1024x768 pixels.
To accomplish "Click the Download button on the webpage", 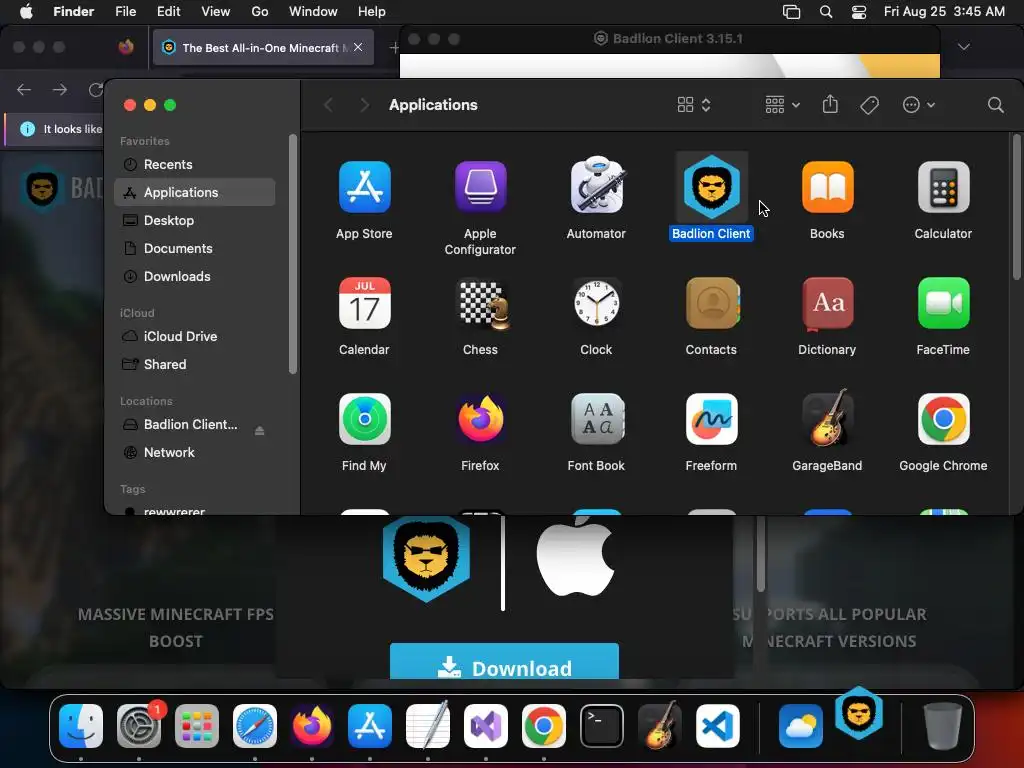I will coord(504,662).
